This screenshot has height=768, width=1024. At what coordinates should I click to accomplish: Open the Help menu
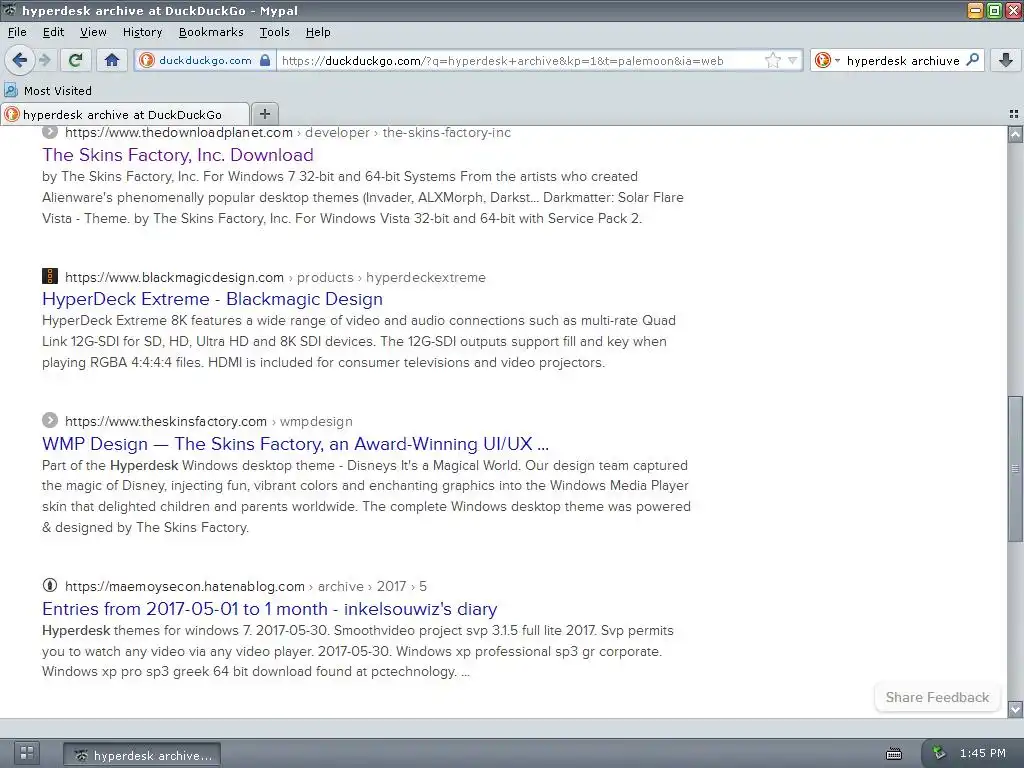318,32
